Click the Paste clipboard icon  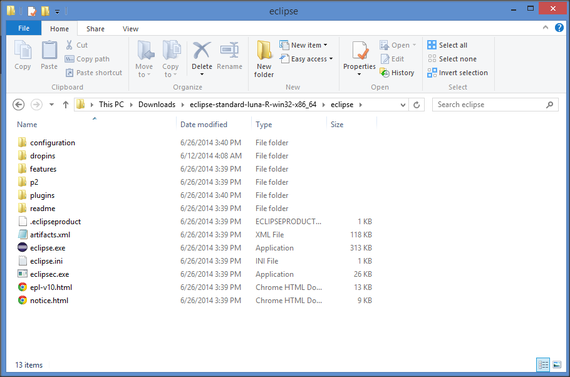pos(49,50)
